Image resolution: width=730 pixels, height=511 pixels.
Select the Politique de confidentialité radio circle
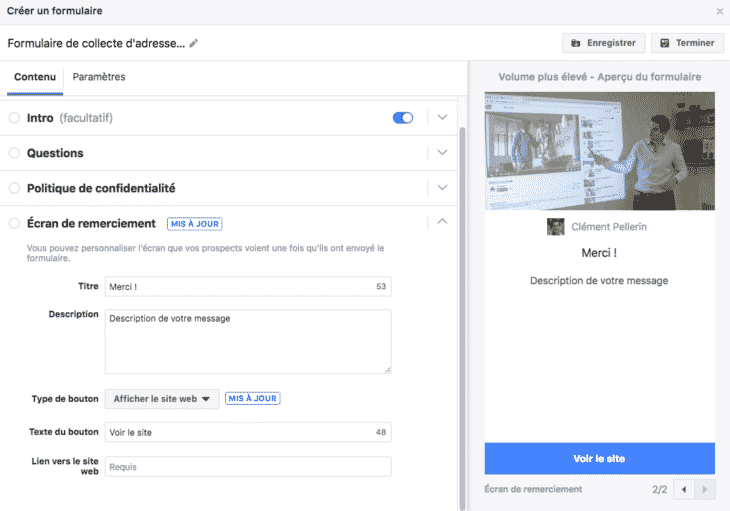click(x=14, y=188)
